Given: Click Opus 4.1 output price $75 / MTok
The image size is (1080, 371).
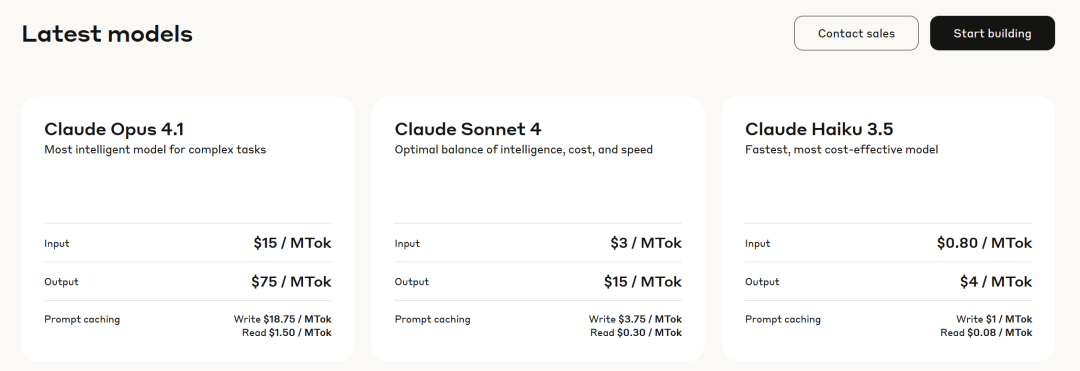Looking at the screenshot, I should (x=291, y=282).
